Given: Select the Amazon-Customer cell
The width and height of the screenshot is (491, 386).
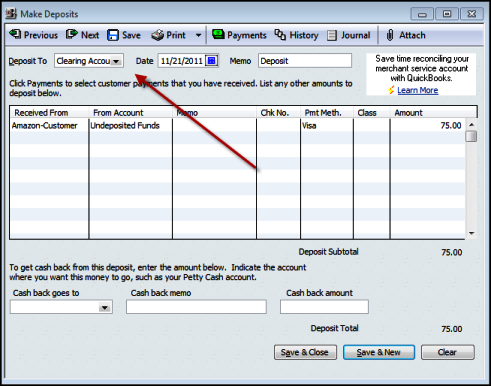Looking at the screenshot, I should [49, 126].
